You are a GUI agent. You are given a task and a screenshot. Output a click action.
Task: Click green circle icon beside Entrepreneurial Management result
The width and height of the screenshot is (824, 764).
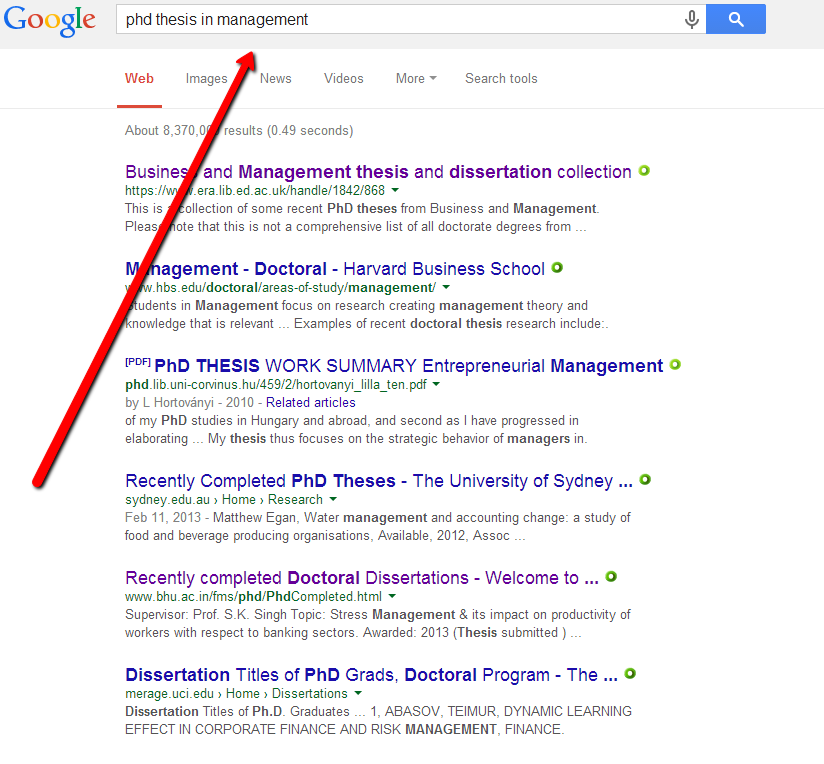pos(675,365)
